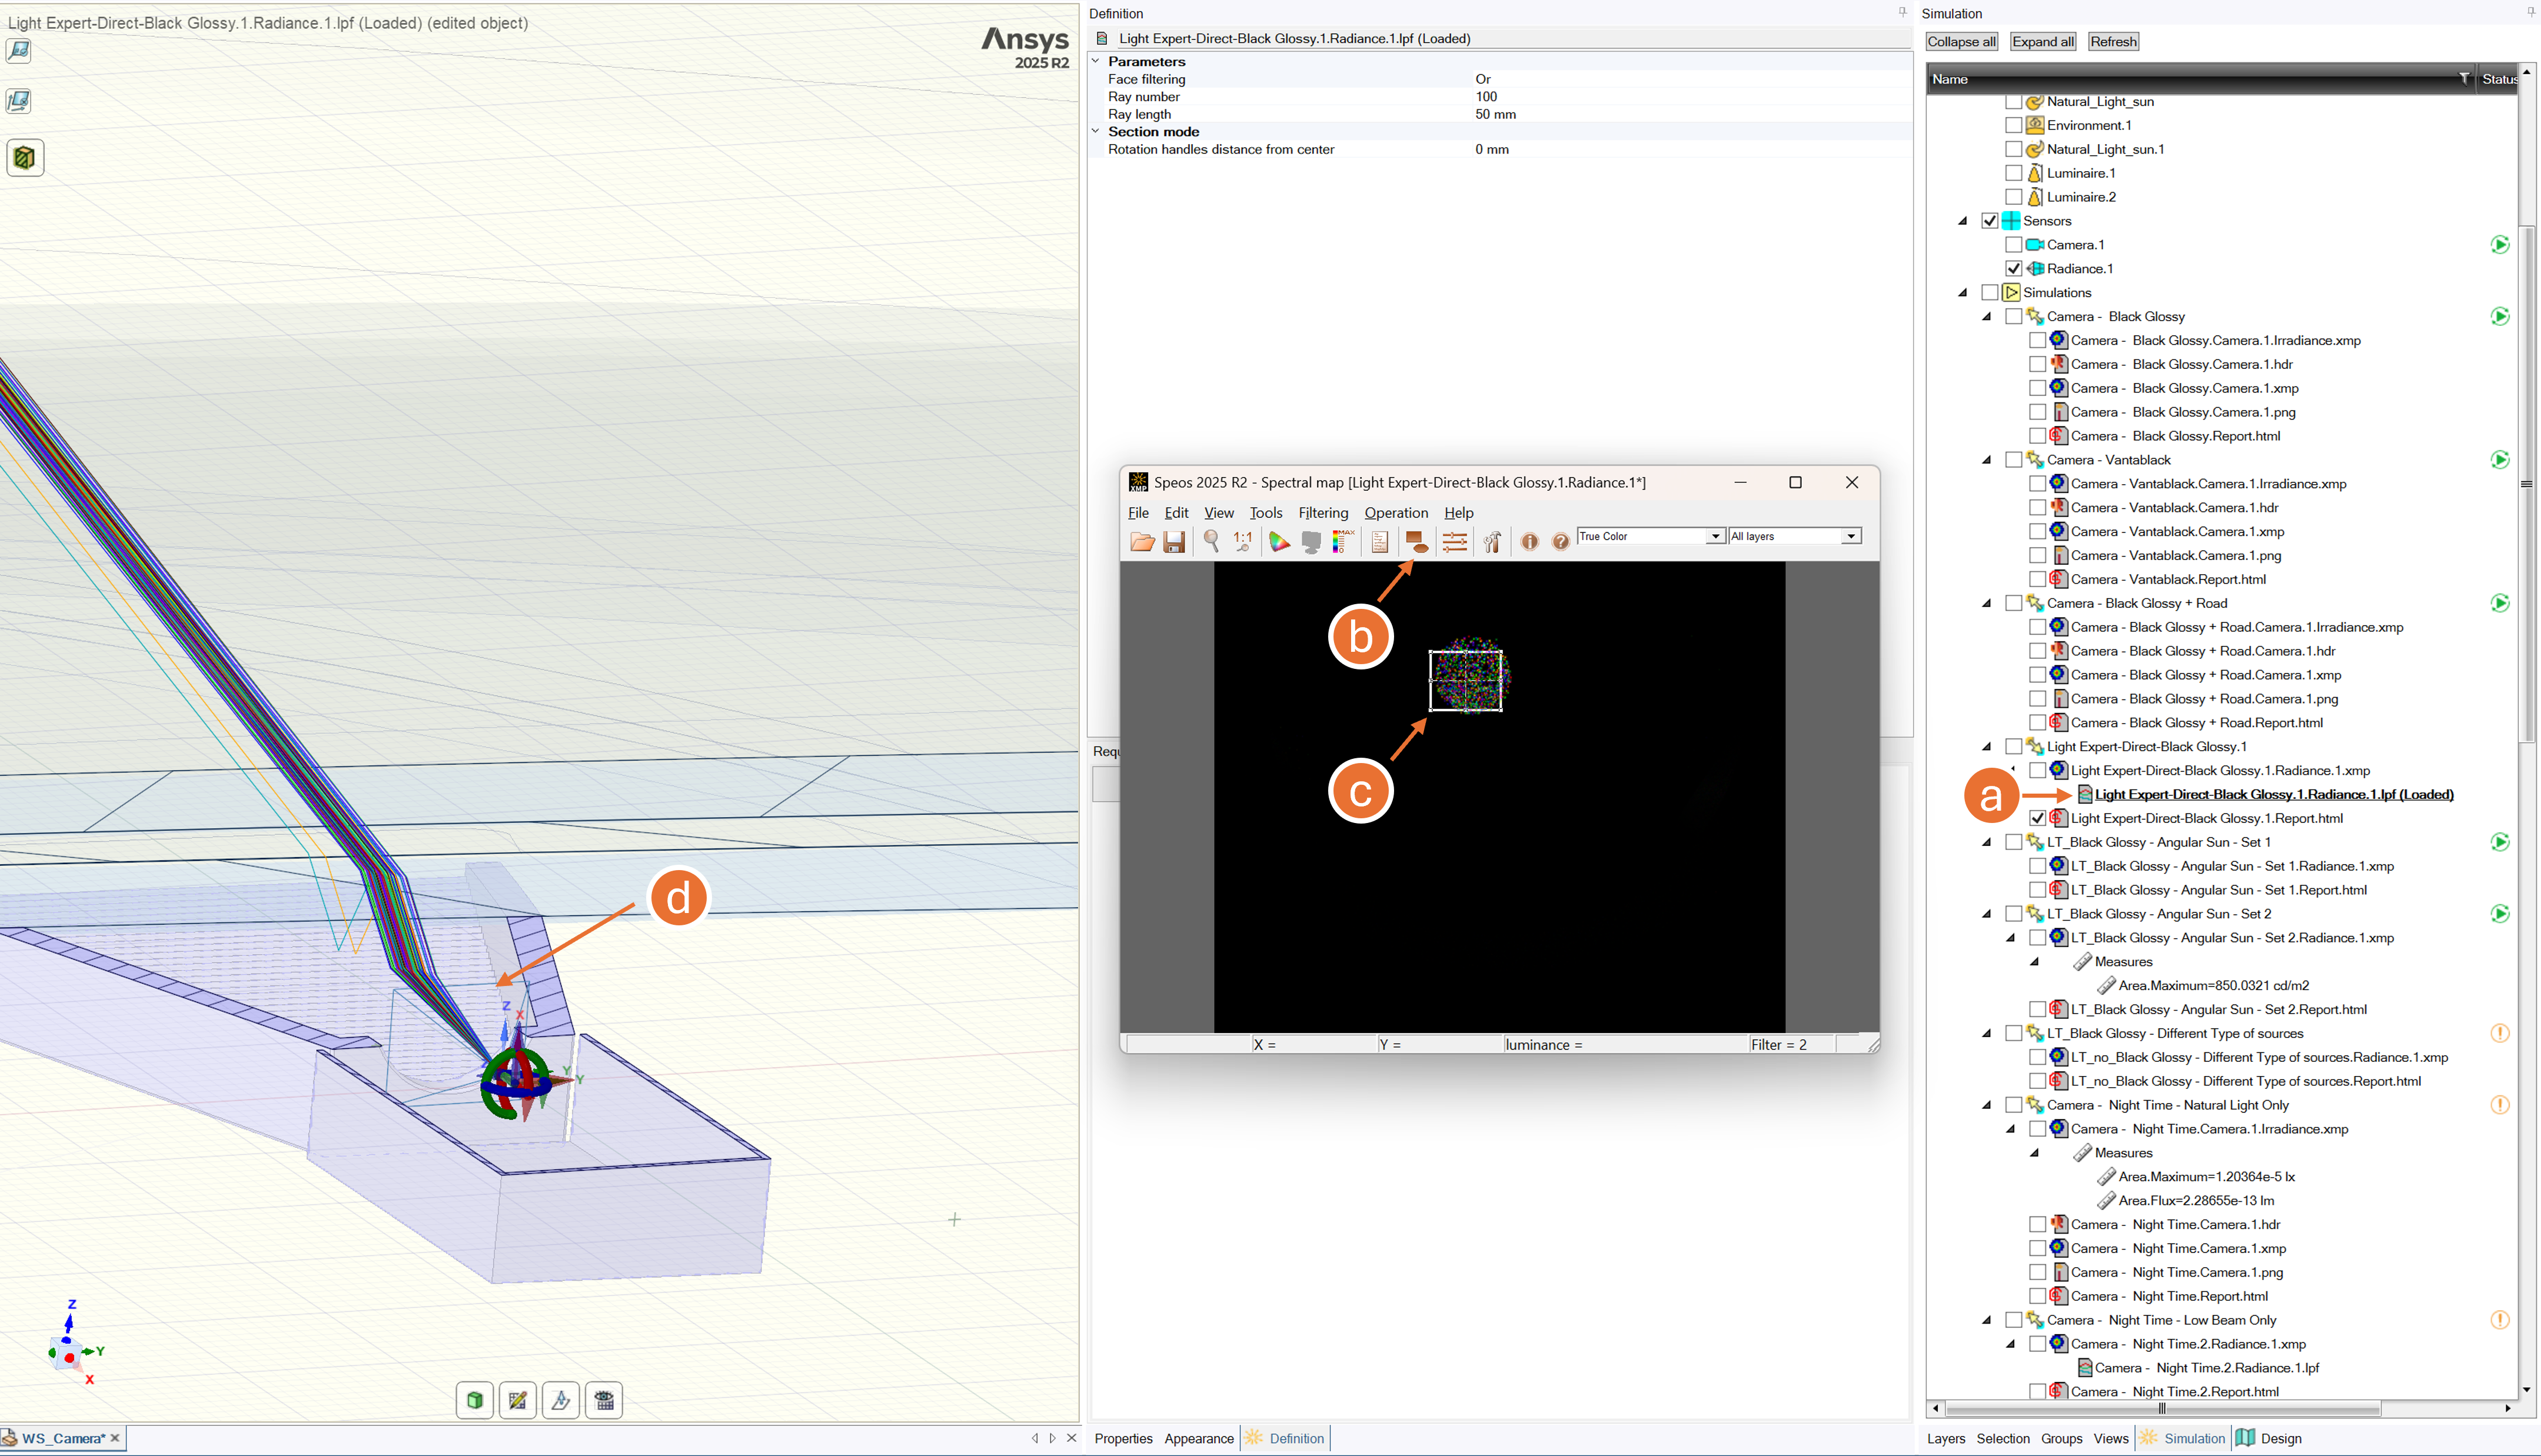Click the eye-over-grid view button in viewport
The width and height of the screenshot is (2541, 1456).
604,1400
